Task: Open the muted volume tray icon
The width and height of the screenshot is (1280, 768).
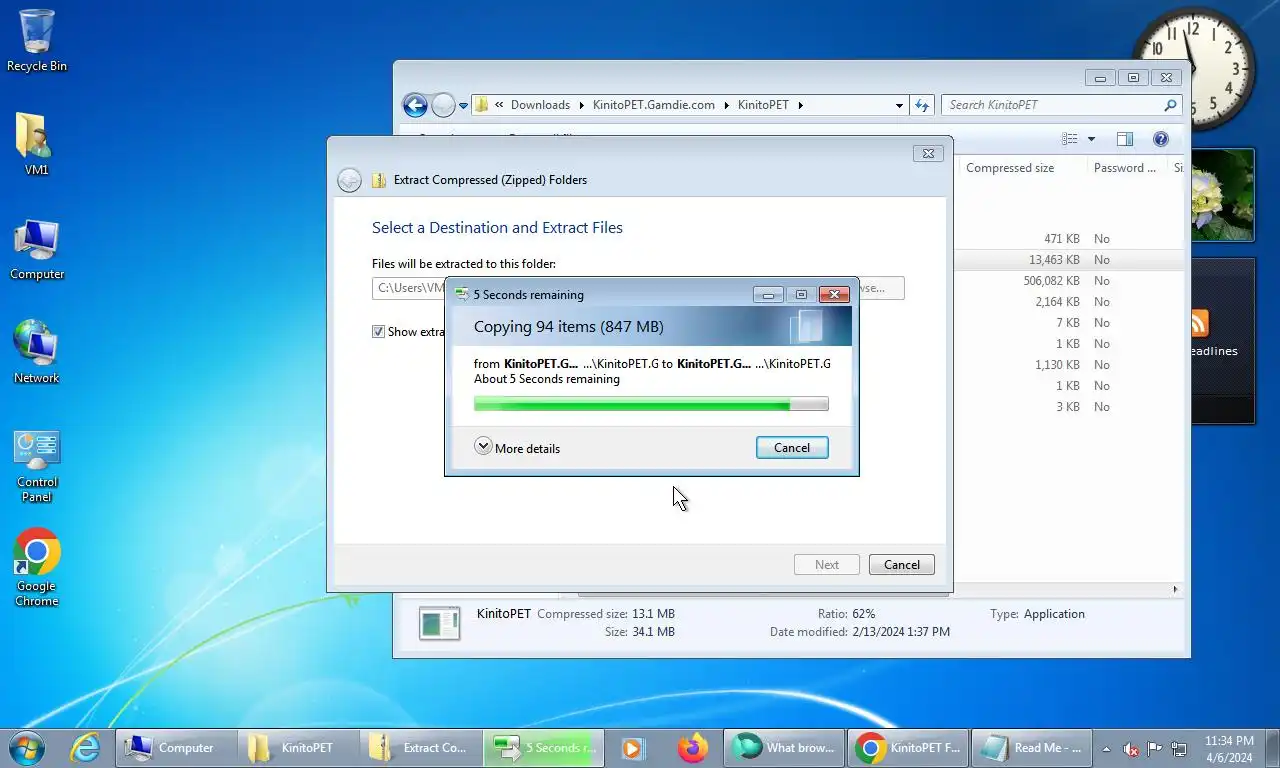Action: [x=1131, y=748]
